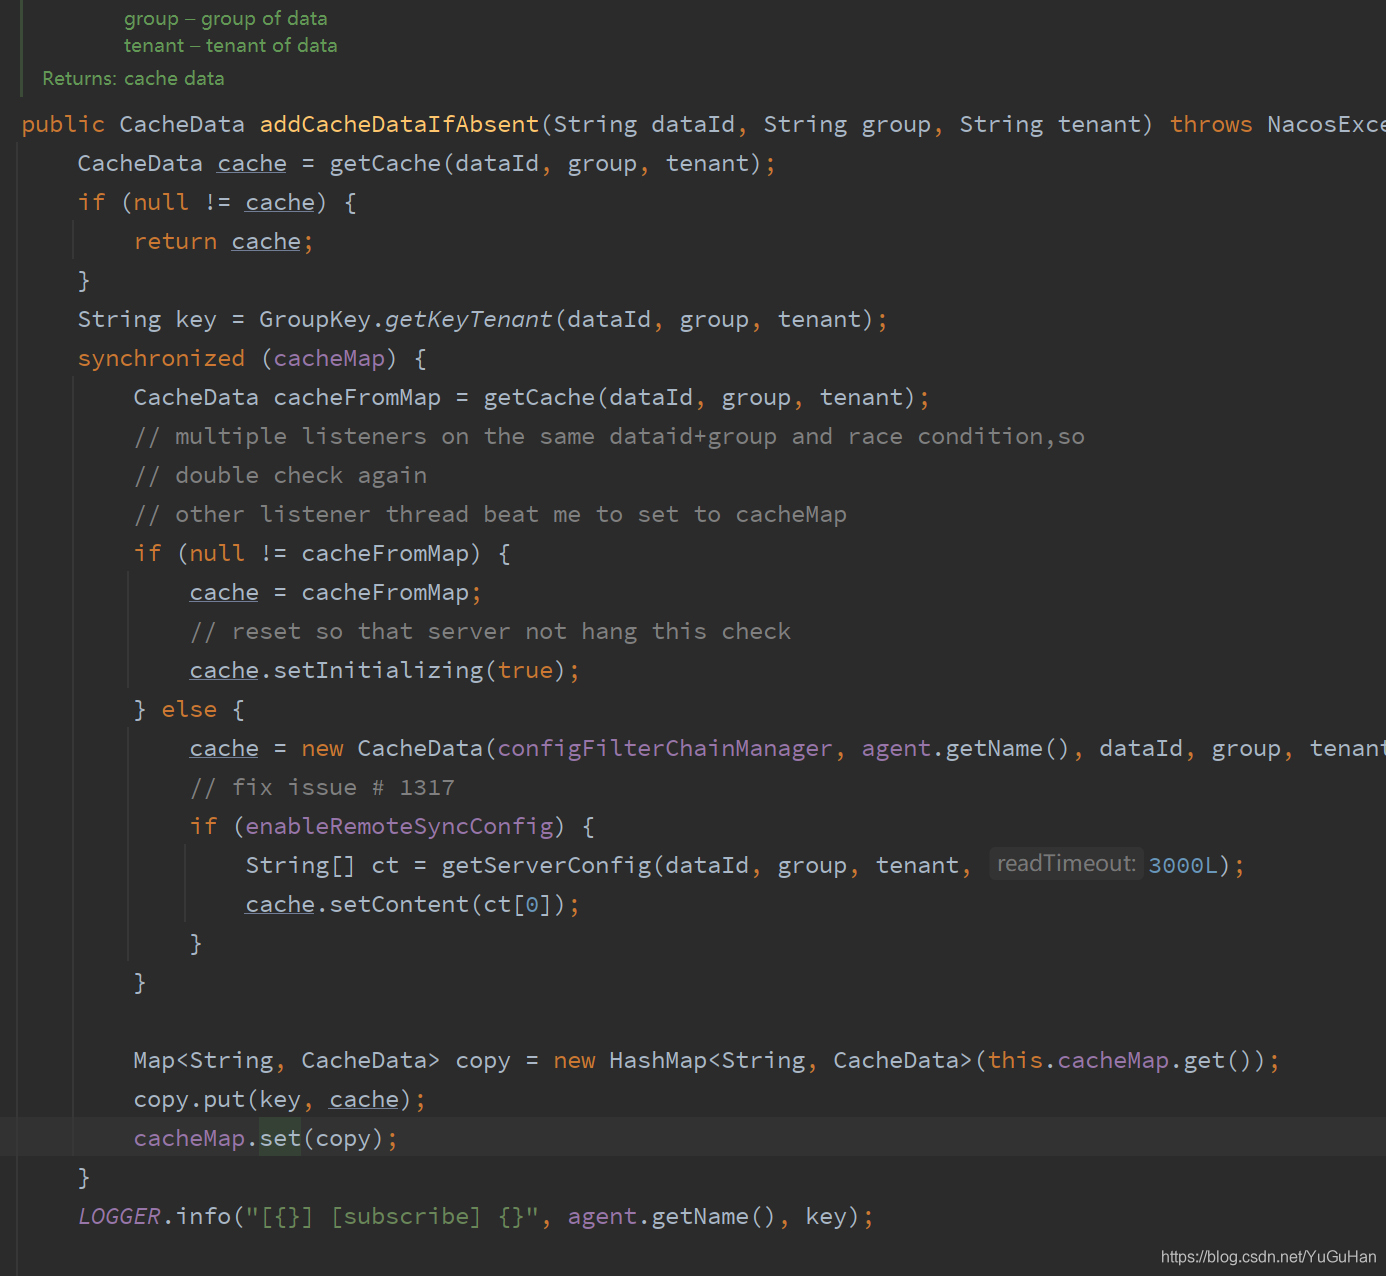Image resolution: width=1386 pixels, height=1276 pixels.
Task: Click the copy.put method call
Action: click(x=189, y=1099)
